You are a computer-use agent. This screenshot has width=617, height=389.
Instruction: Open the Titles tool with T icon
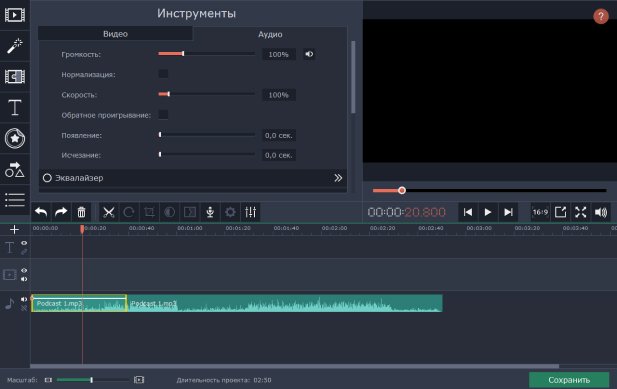point(15,107)
